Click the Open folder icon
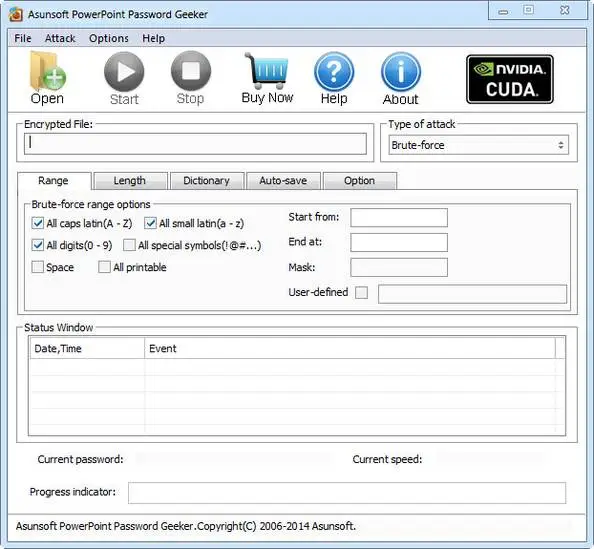 click(x=47, y=71)
